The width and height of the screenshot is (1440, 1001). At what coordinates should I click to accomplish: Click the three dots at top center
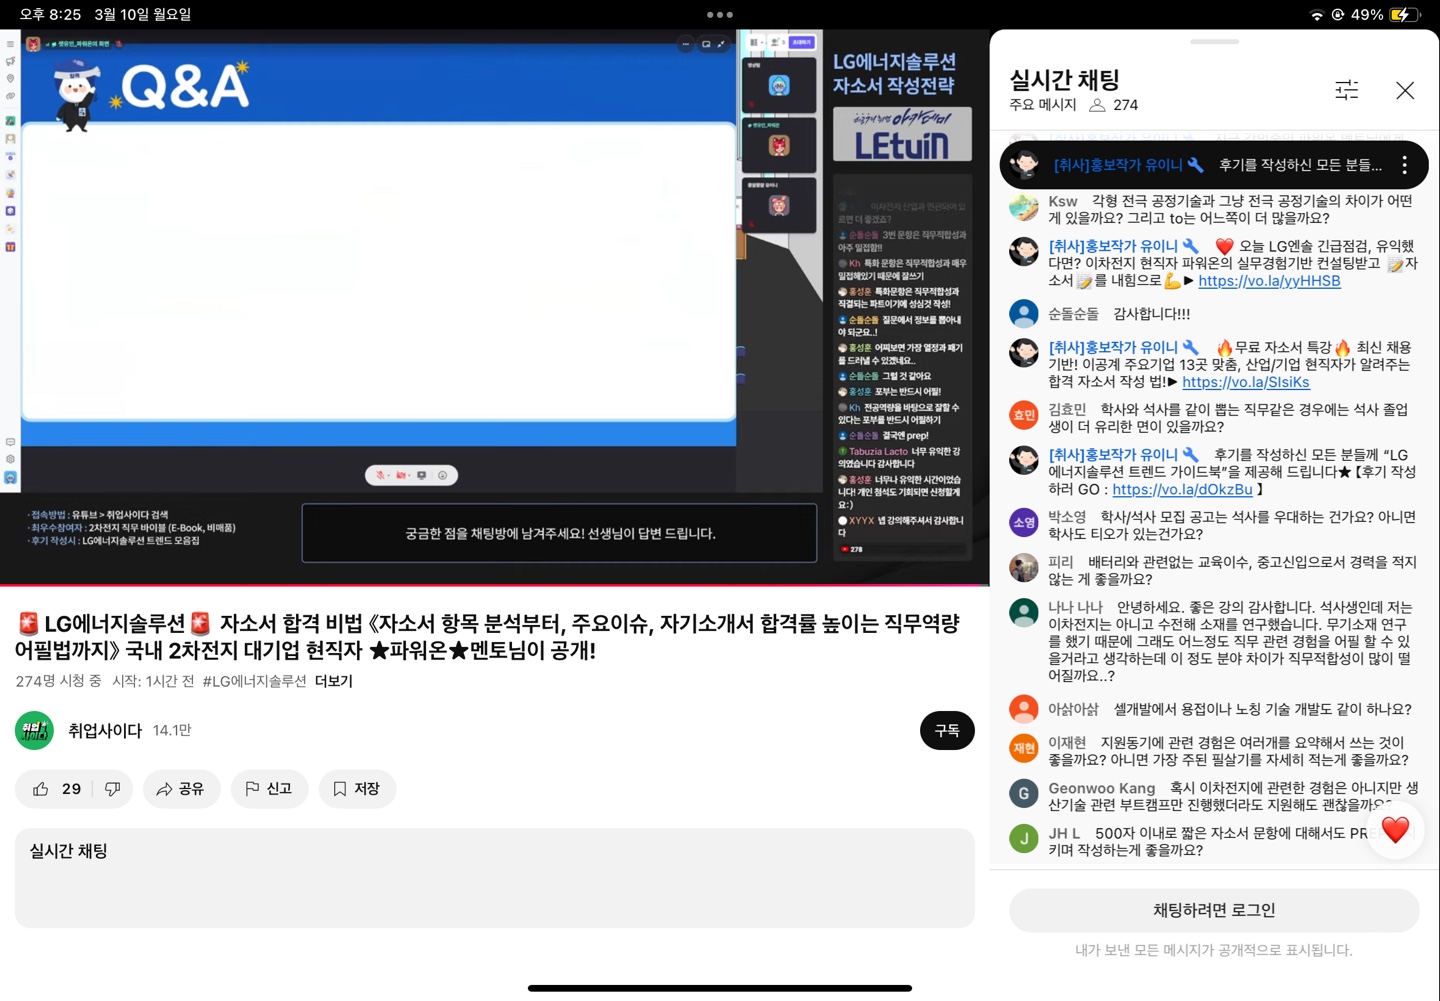(720, 15)
